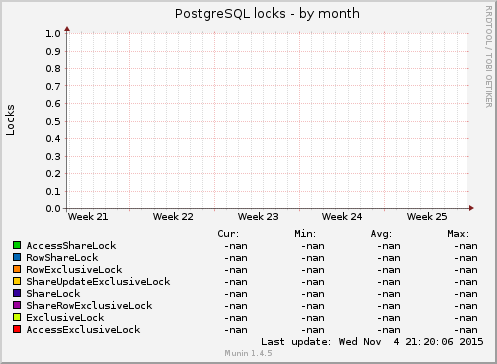Click the Week 24 x-axis label
The width and height of the screenshot is (497, 364).
coord(342,217)
